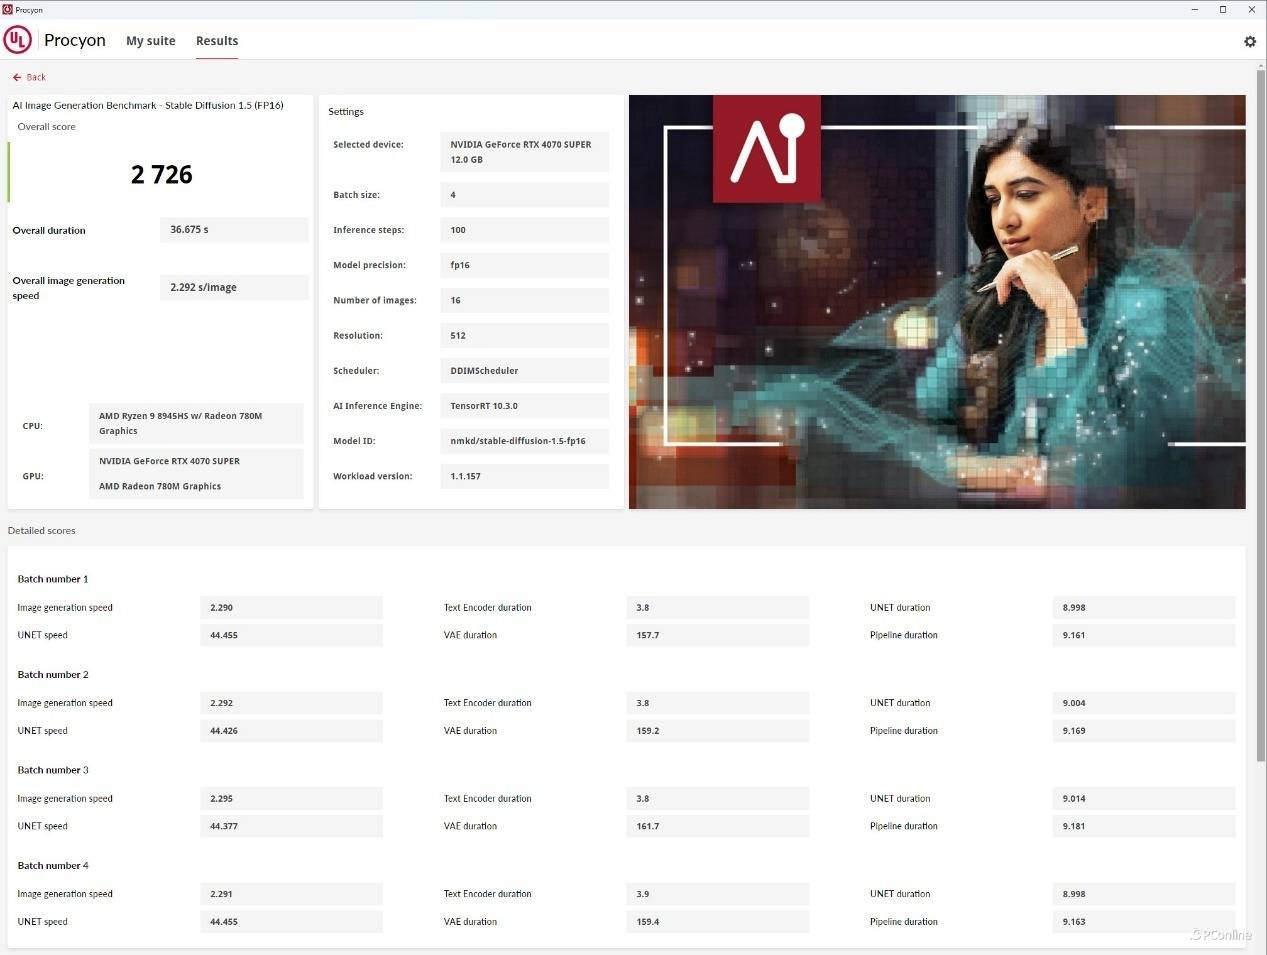Click the red AI logo on the banner
Screen dimensions: 1267x955
coord(766,149)
